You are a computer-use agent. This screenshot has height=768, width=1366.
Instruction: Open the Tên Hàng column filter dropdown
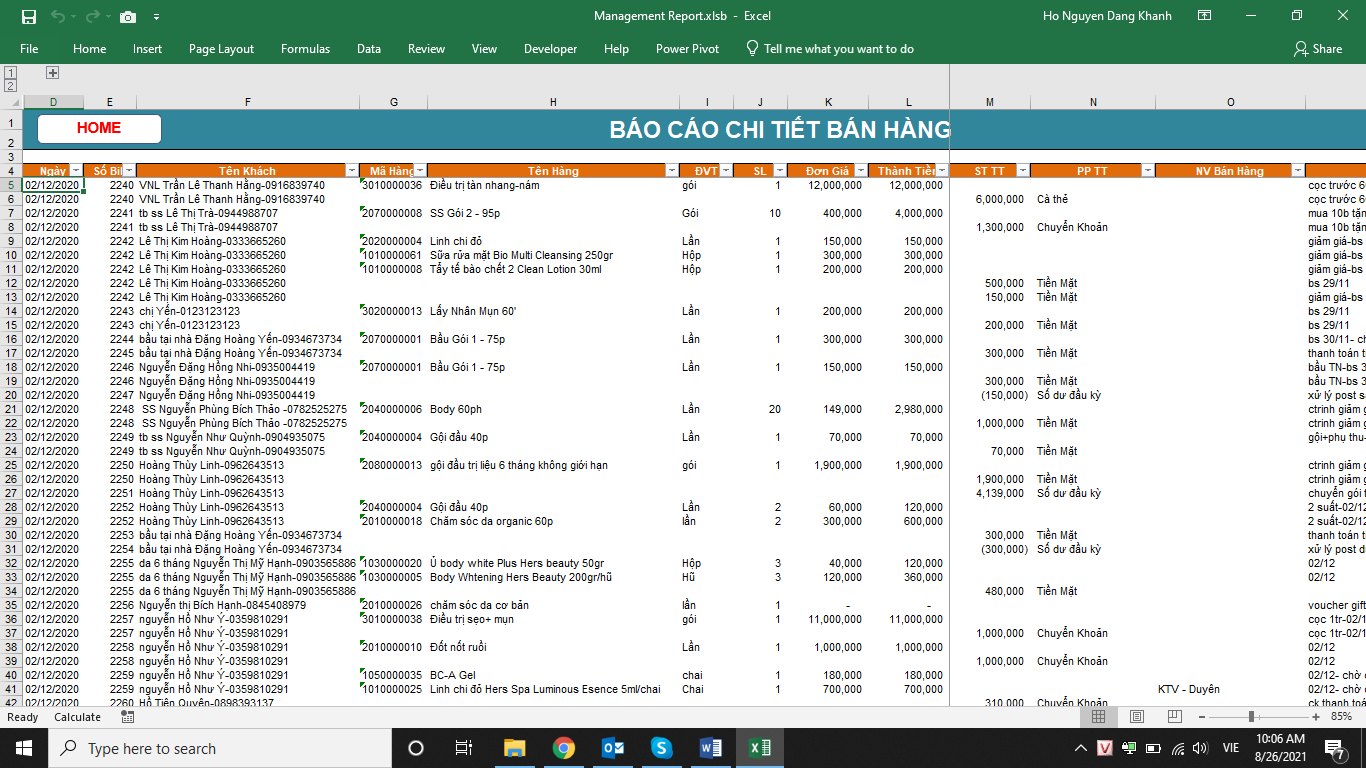pos(672,171)
